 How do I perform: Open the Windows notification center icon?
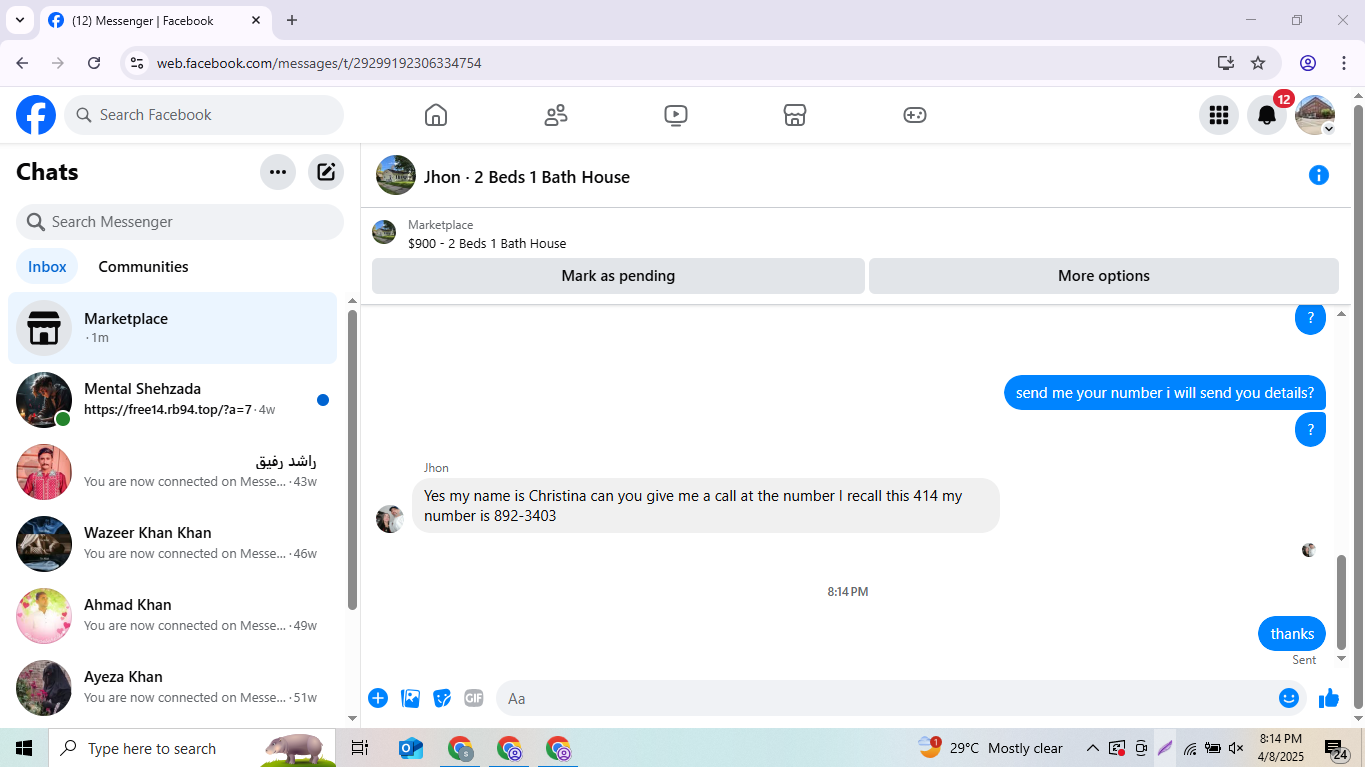coord(1337,748)
